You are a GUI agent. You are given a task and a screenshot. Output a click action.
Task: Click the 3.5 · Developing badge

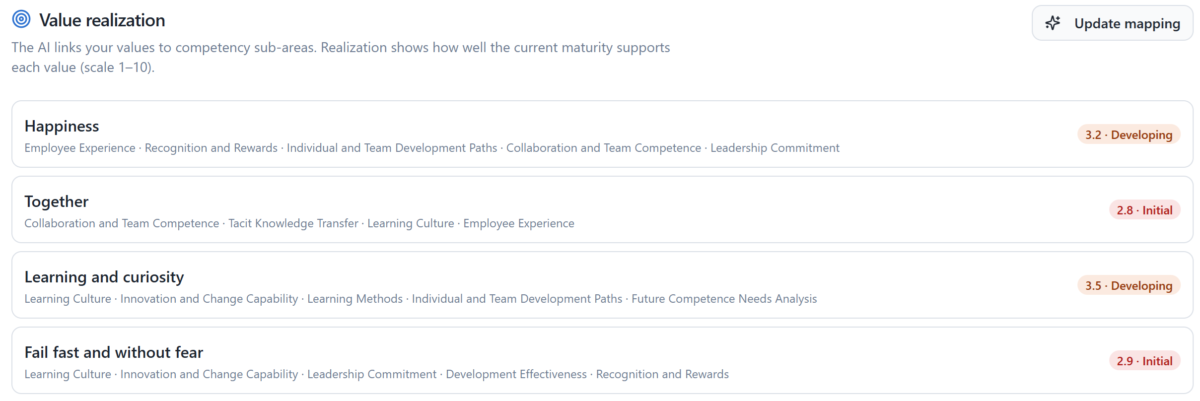click(1129, 286)
